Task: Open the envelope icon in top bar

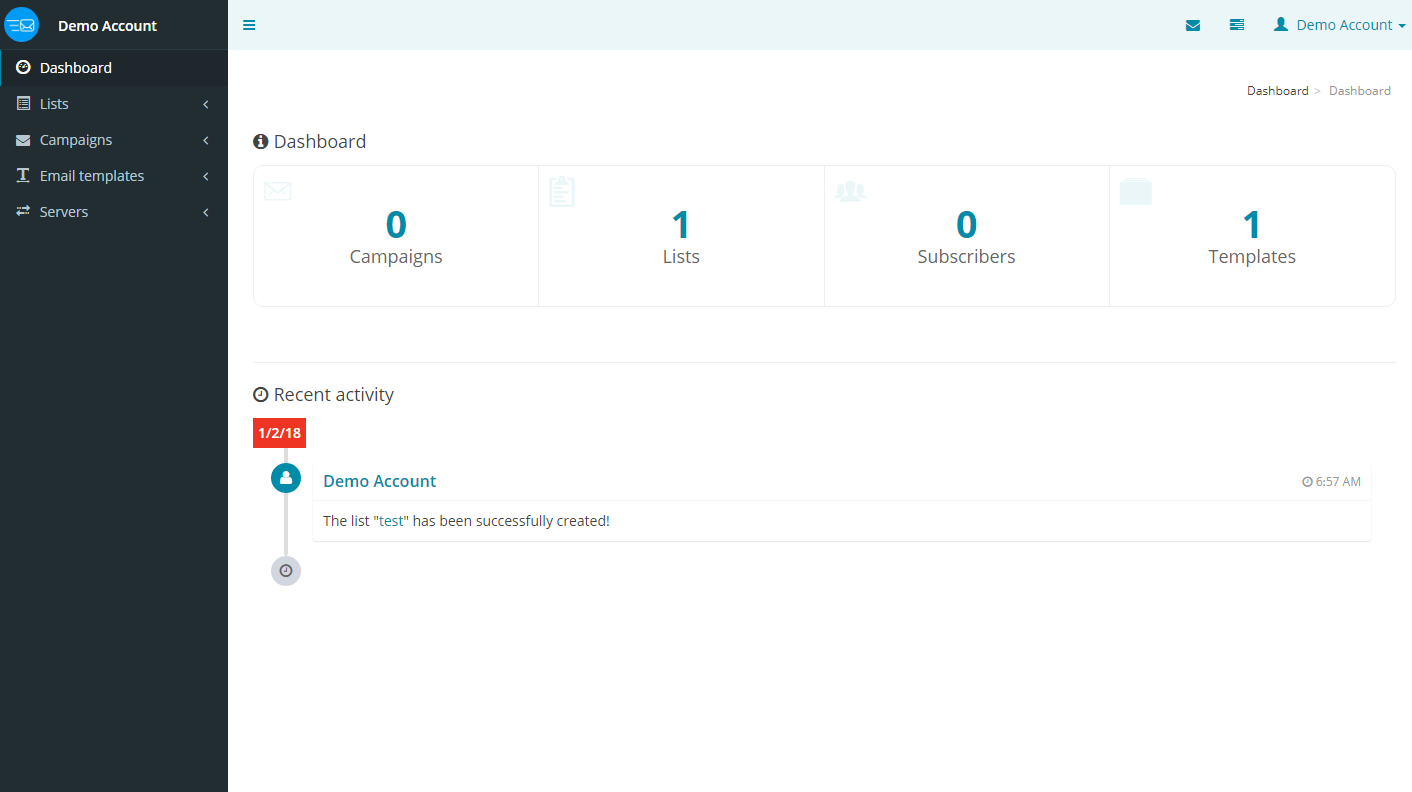Action: click(1192, 25)
